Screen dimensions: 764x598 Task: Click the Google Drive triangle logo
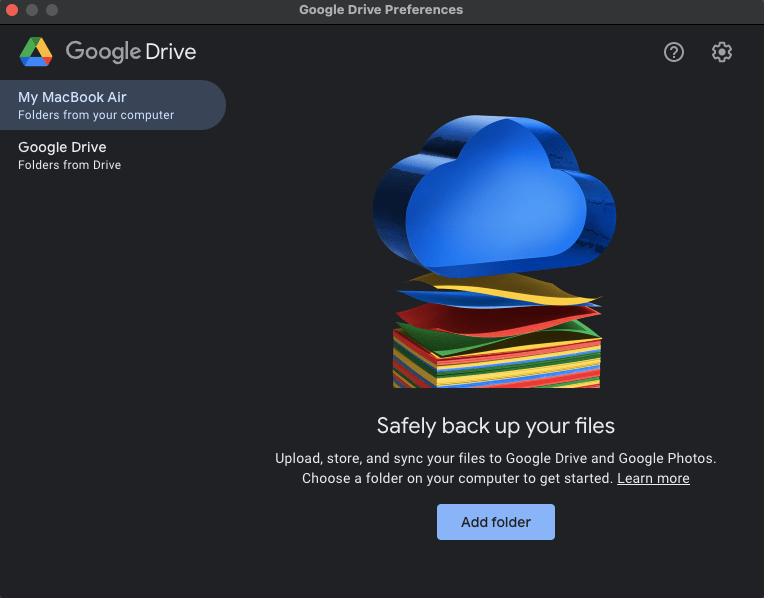coord(36,52)
